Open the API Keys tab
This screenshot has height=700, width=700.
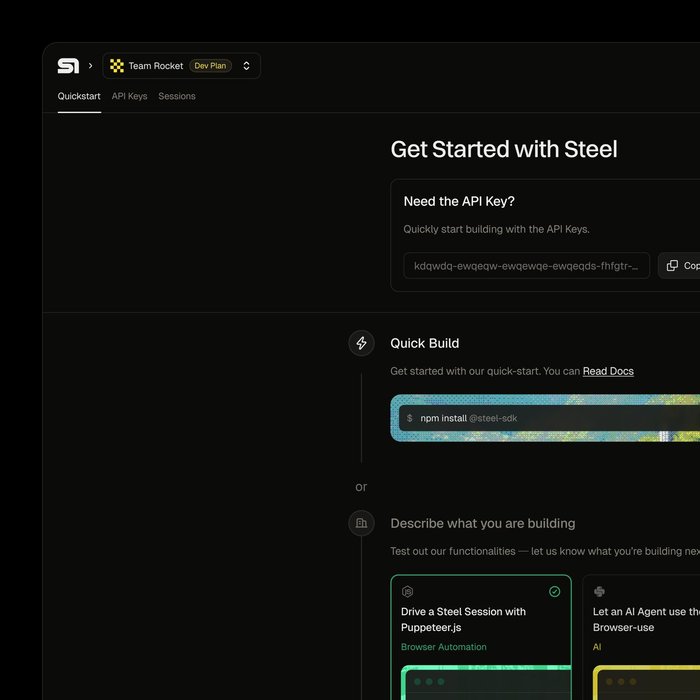pos(129,96)
